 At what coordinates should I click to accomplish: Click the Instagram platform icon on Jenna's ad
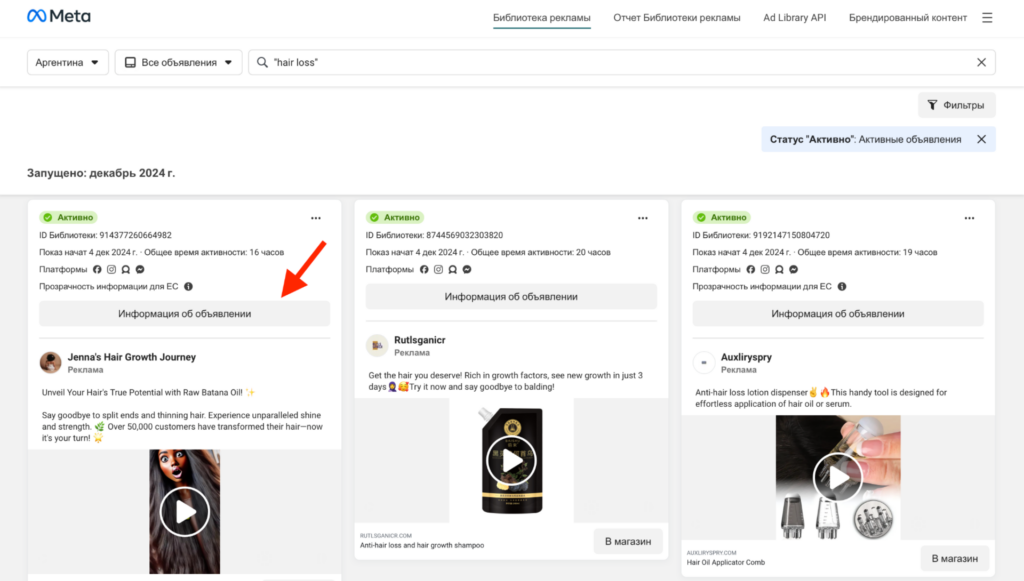pyautogui.click(x=111, y=269)
